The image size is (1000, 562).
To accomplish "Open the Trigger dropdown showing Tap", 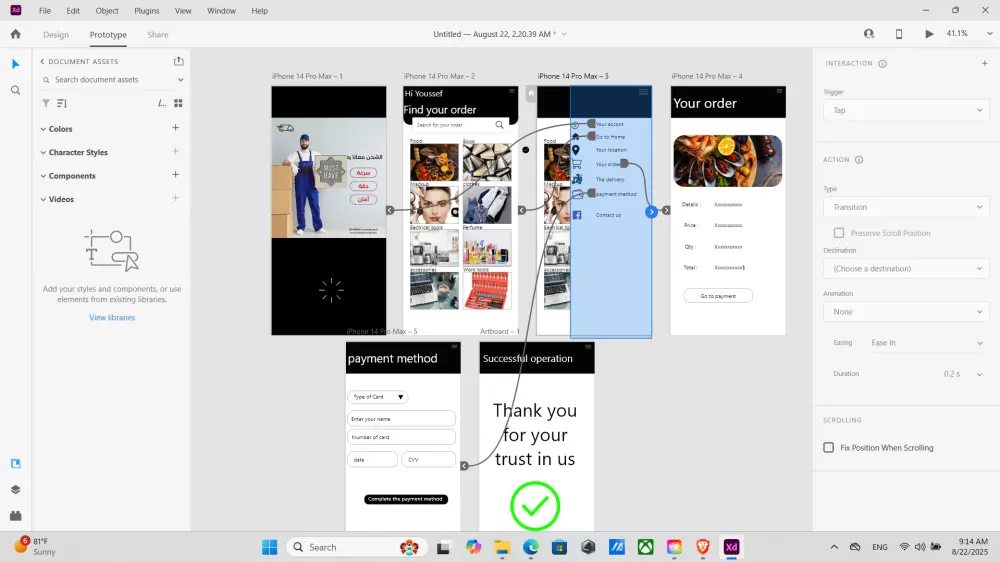I will tap(906, 110).
